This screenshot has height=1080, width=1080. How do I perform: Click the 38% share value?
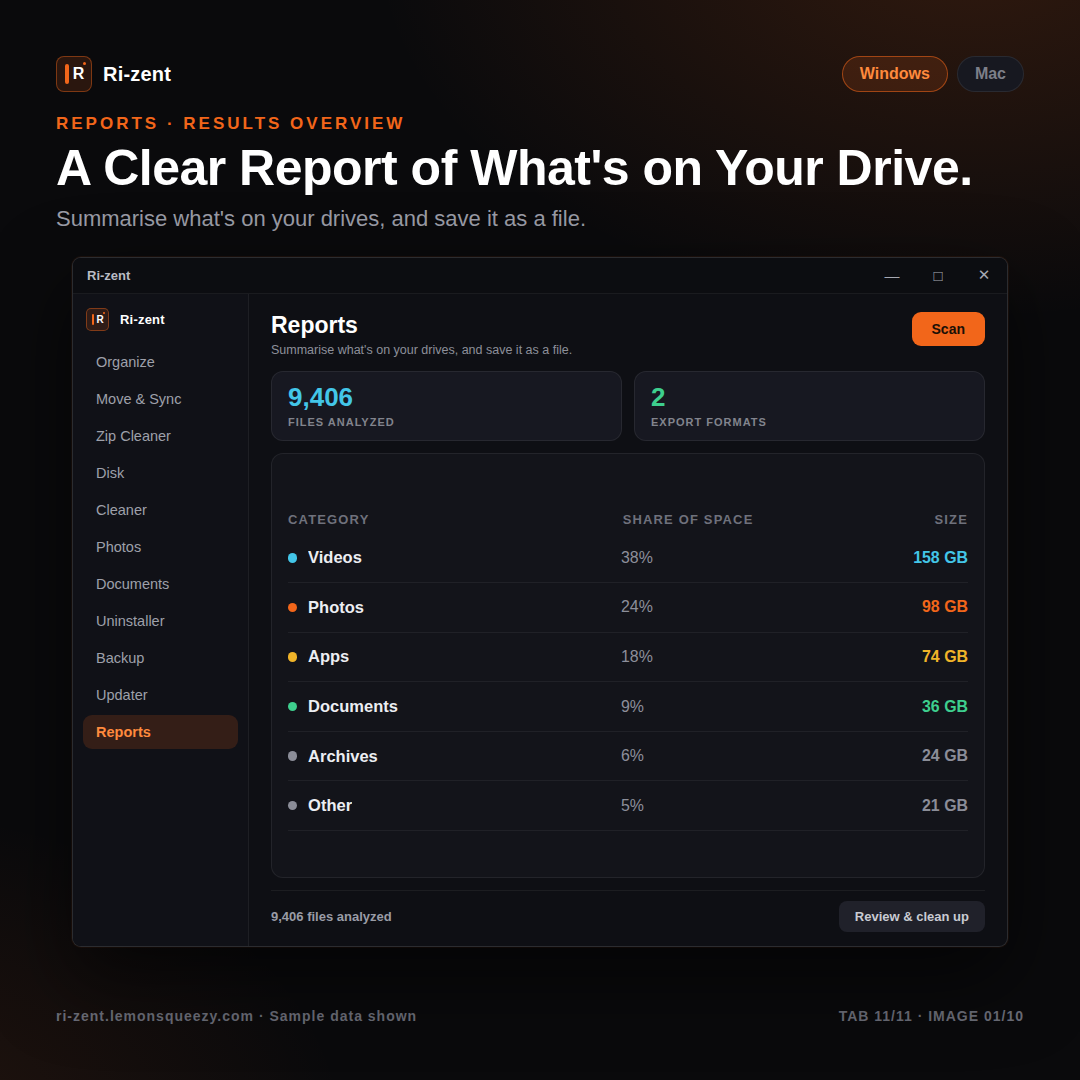(x=636, y=557)
